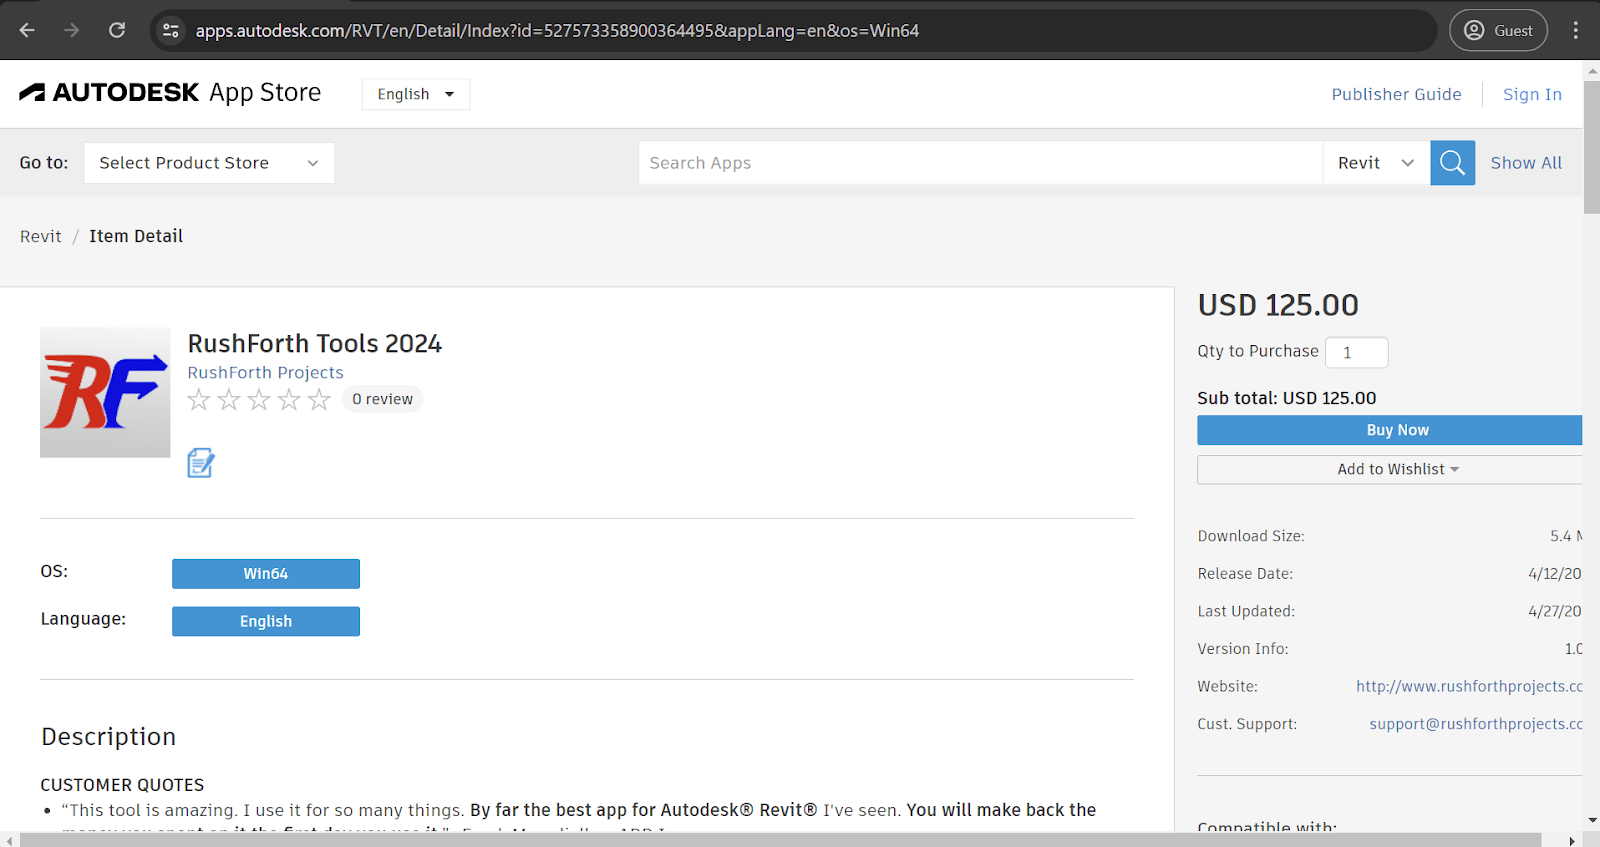Open the browser three-dot menu
The image size is (1600, 847).
coord(1575,30)
